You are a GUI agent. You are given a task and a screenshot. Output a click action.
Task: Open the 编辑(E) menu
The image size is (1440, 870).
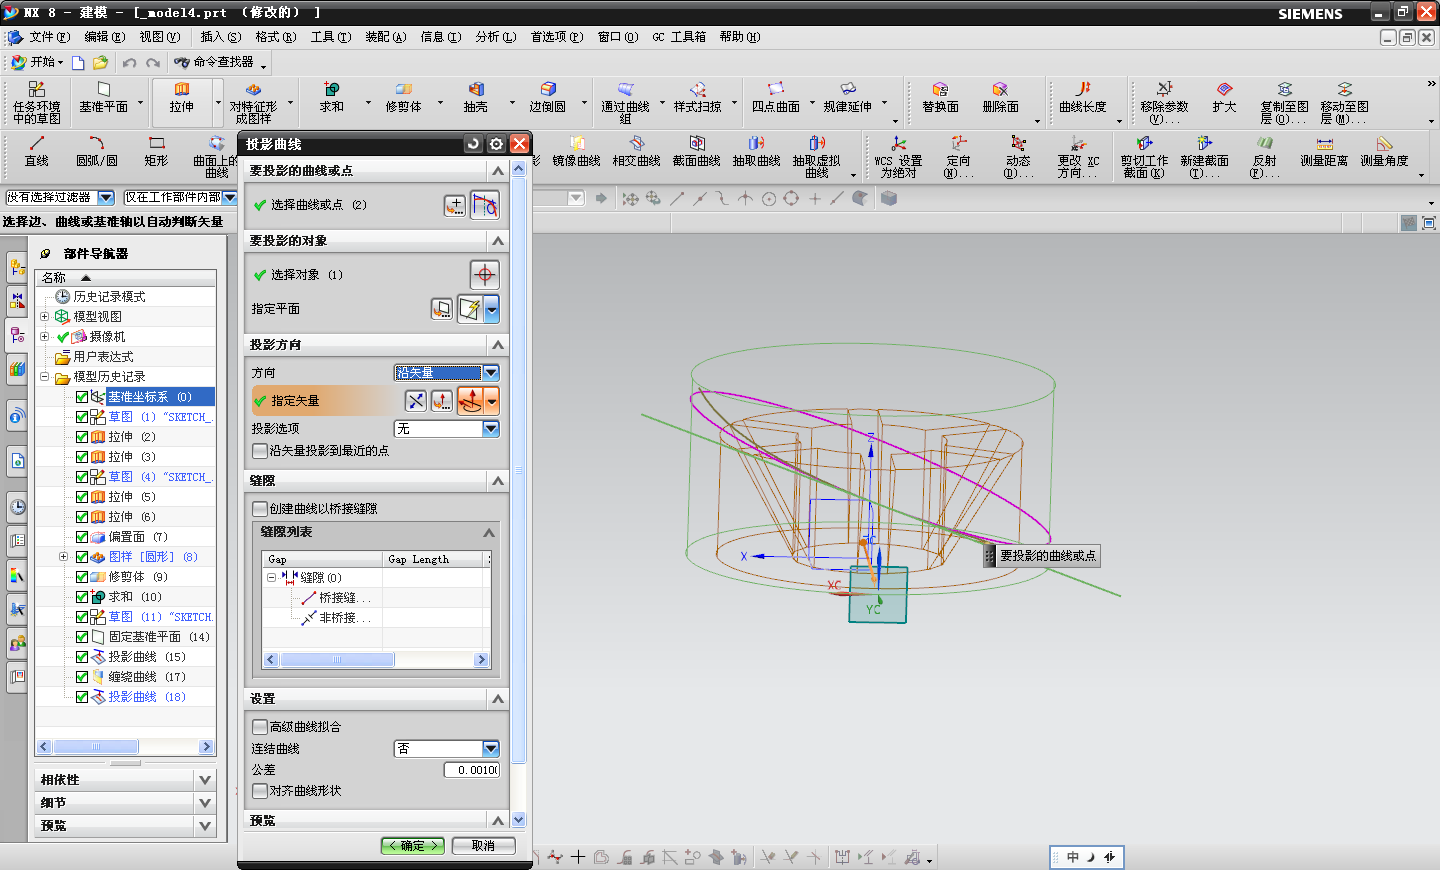[x=104, y=37]
